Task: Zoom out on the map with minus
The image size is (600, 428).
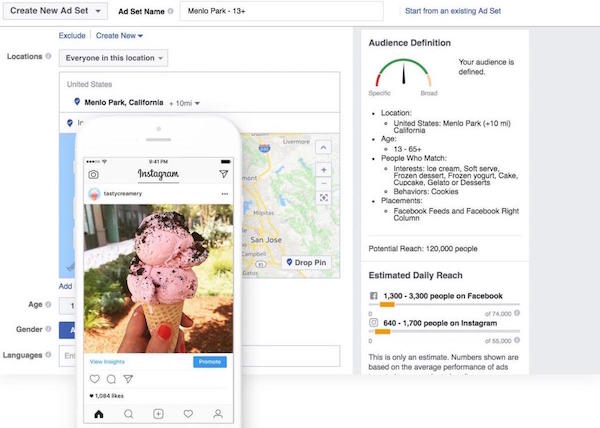Action: point(324,184)
